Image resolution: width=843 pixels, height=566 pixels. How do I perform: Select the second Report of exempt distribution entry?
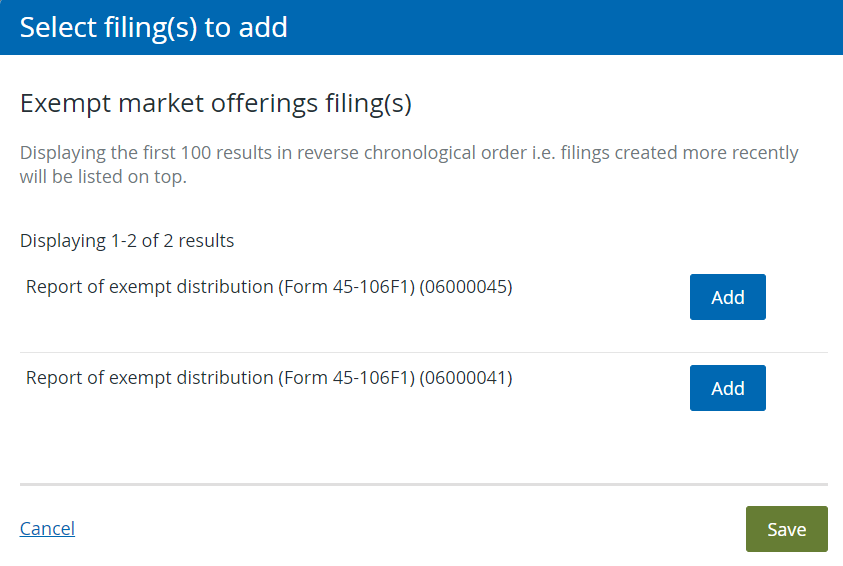[269, 378]
